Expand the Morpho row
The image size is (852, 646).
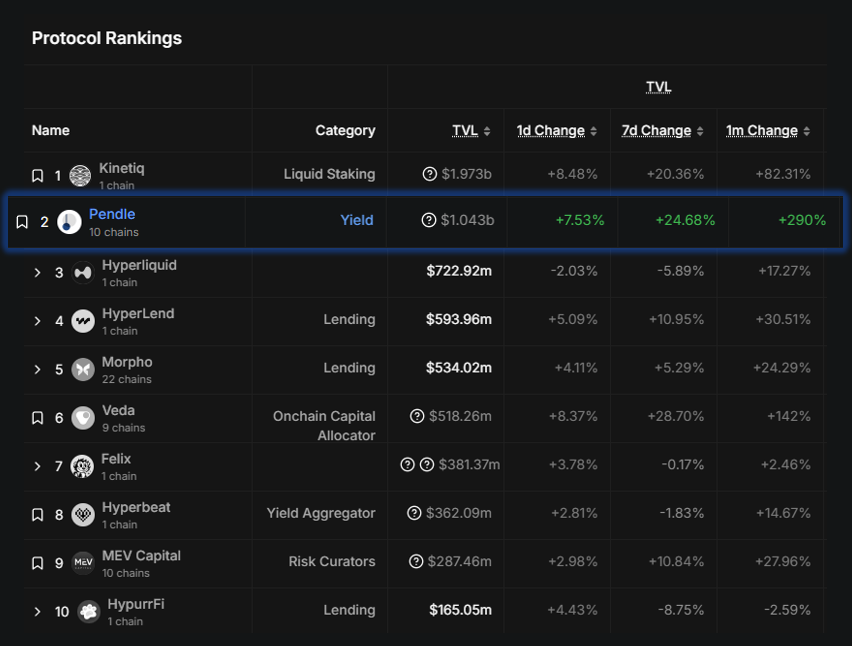(x=37, y=369)
